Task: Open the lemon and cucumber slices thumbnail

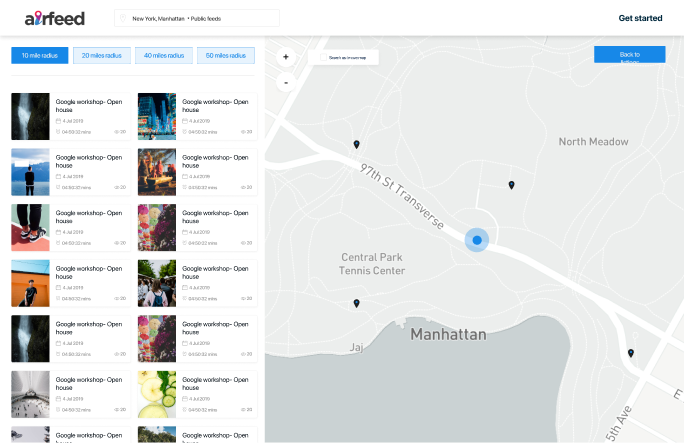Action: [x=157, y=394]
